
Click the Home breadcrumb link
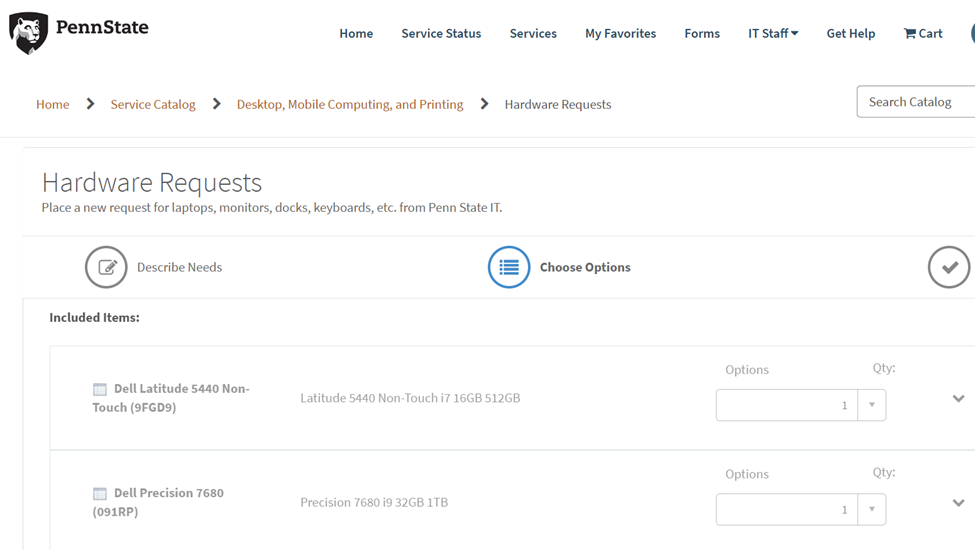click(x=52, y=104)
